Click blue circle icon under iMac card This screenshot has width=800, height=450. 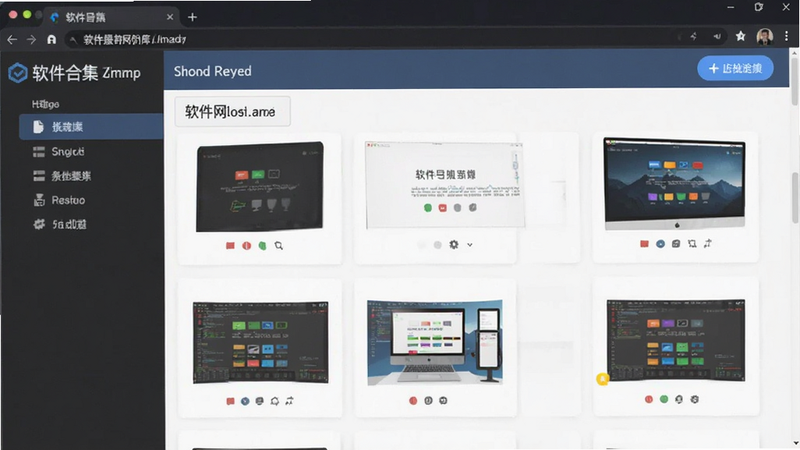pyautogui.click(x=660, y=244)
